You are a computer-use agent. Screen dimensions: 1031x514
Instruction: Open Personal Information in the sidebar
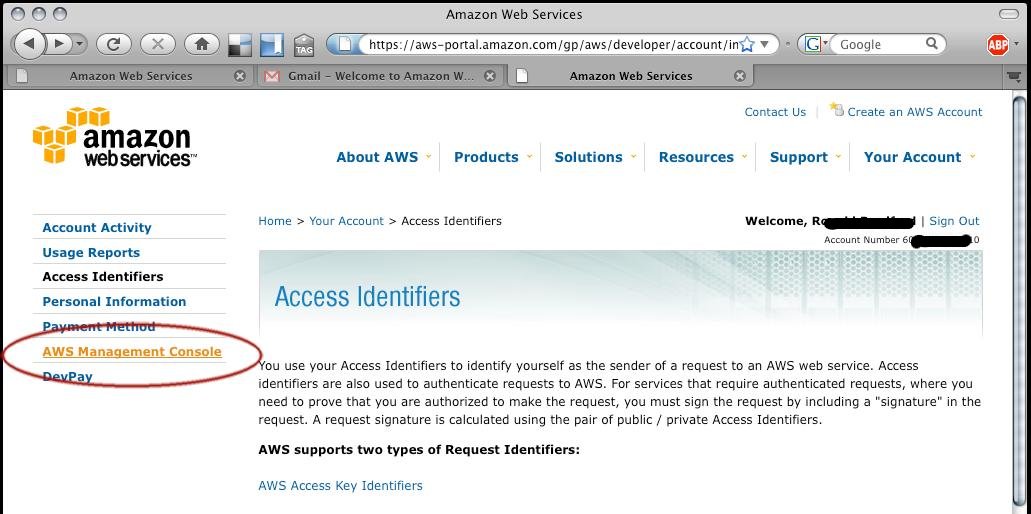[x=114, y=302]
